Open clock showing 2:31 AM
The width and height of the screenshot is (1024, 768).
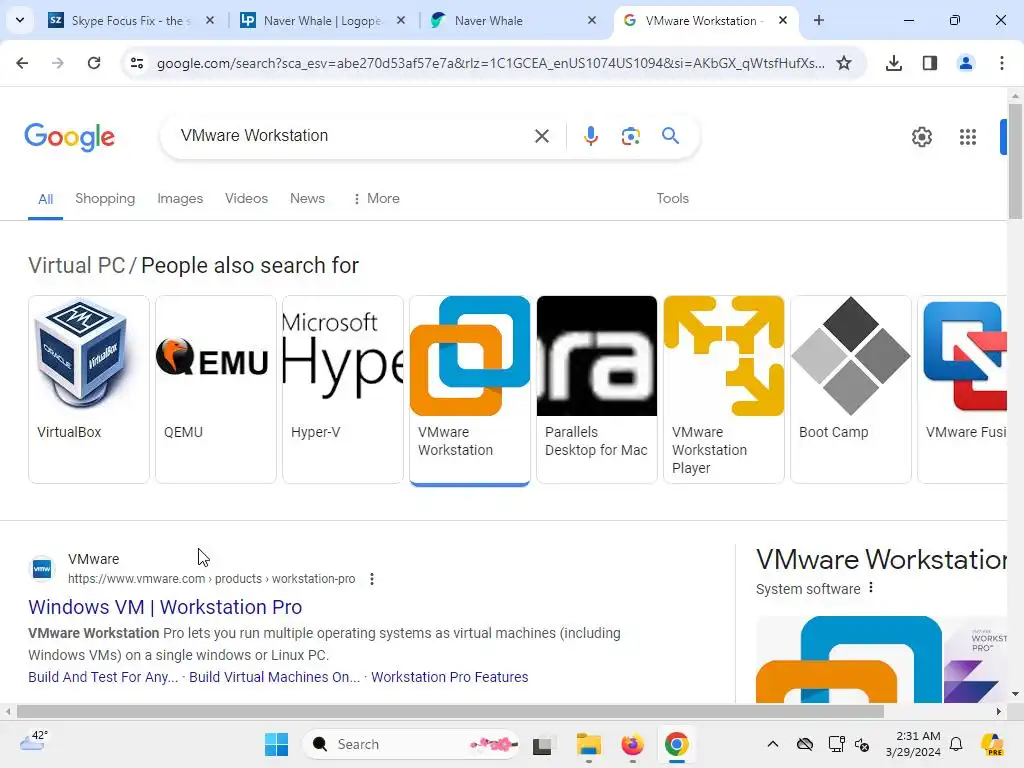(x=913, y=744)
